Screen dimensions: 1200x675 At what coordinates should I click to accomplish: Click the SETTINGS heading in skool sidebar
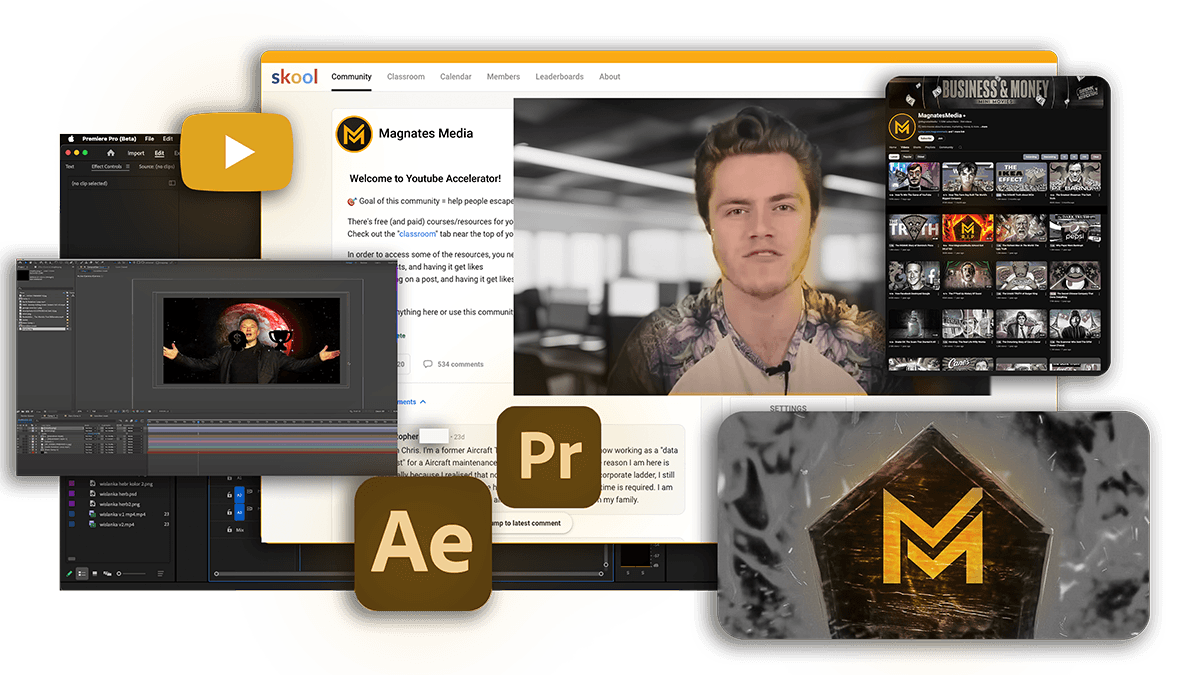click(x=788, y=408)
